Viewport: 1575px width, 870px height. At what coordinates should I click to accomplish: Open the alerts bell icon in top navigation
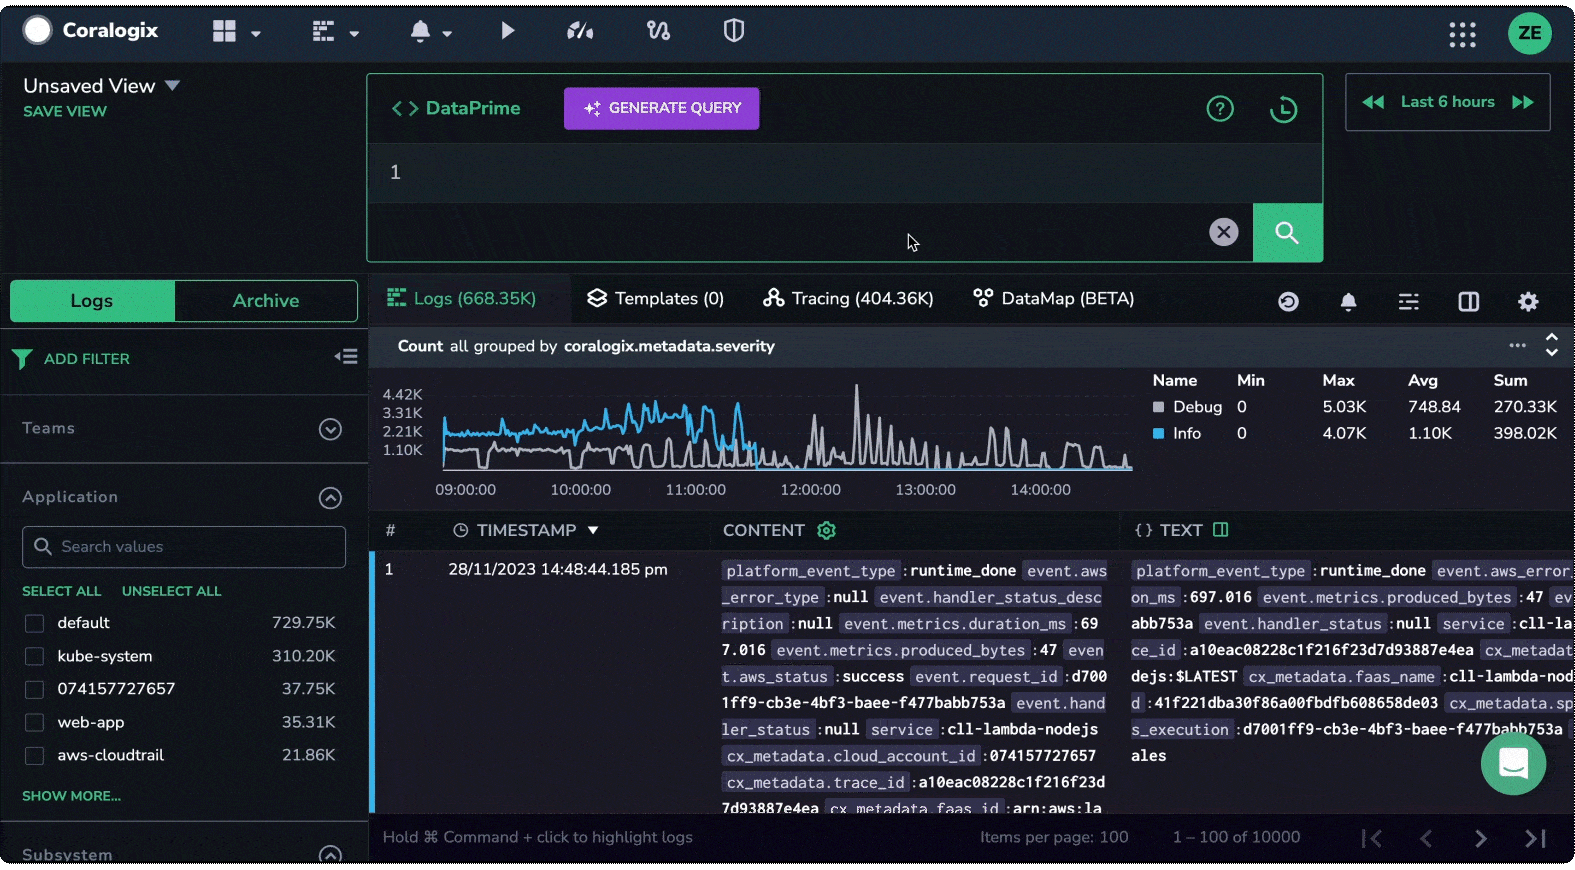(x=420, y=31)
